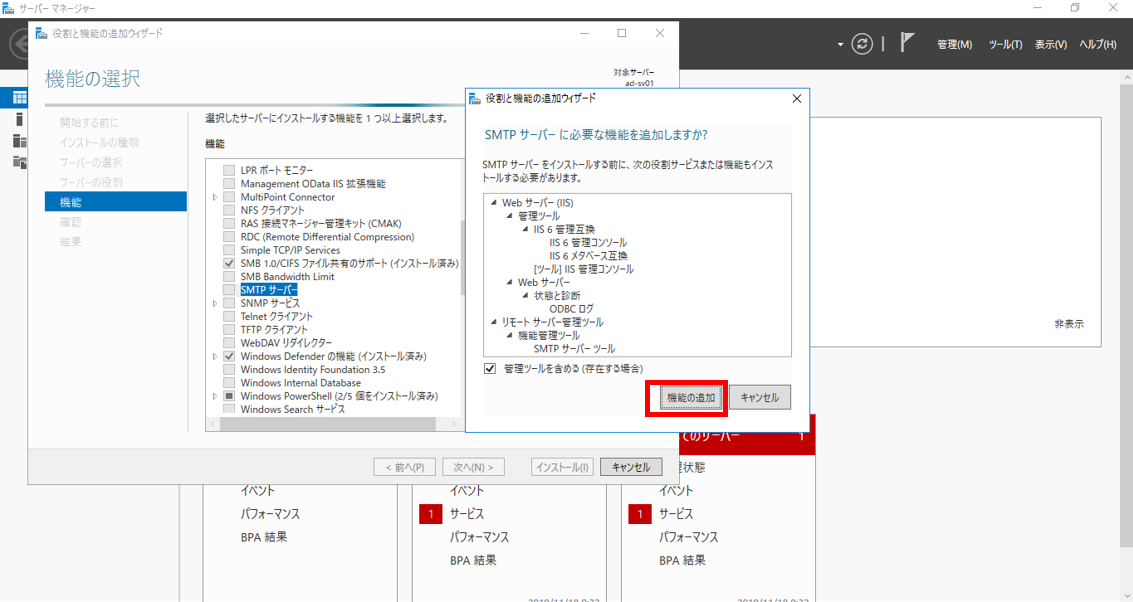Collapse the リモート サーバー管理ツール node

click(x=494, y=322)
